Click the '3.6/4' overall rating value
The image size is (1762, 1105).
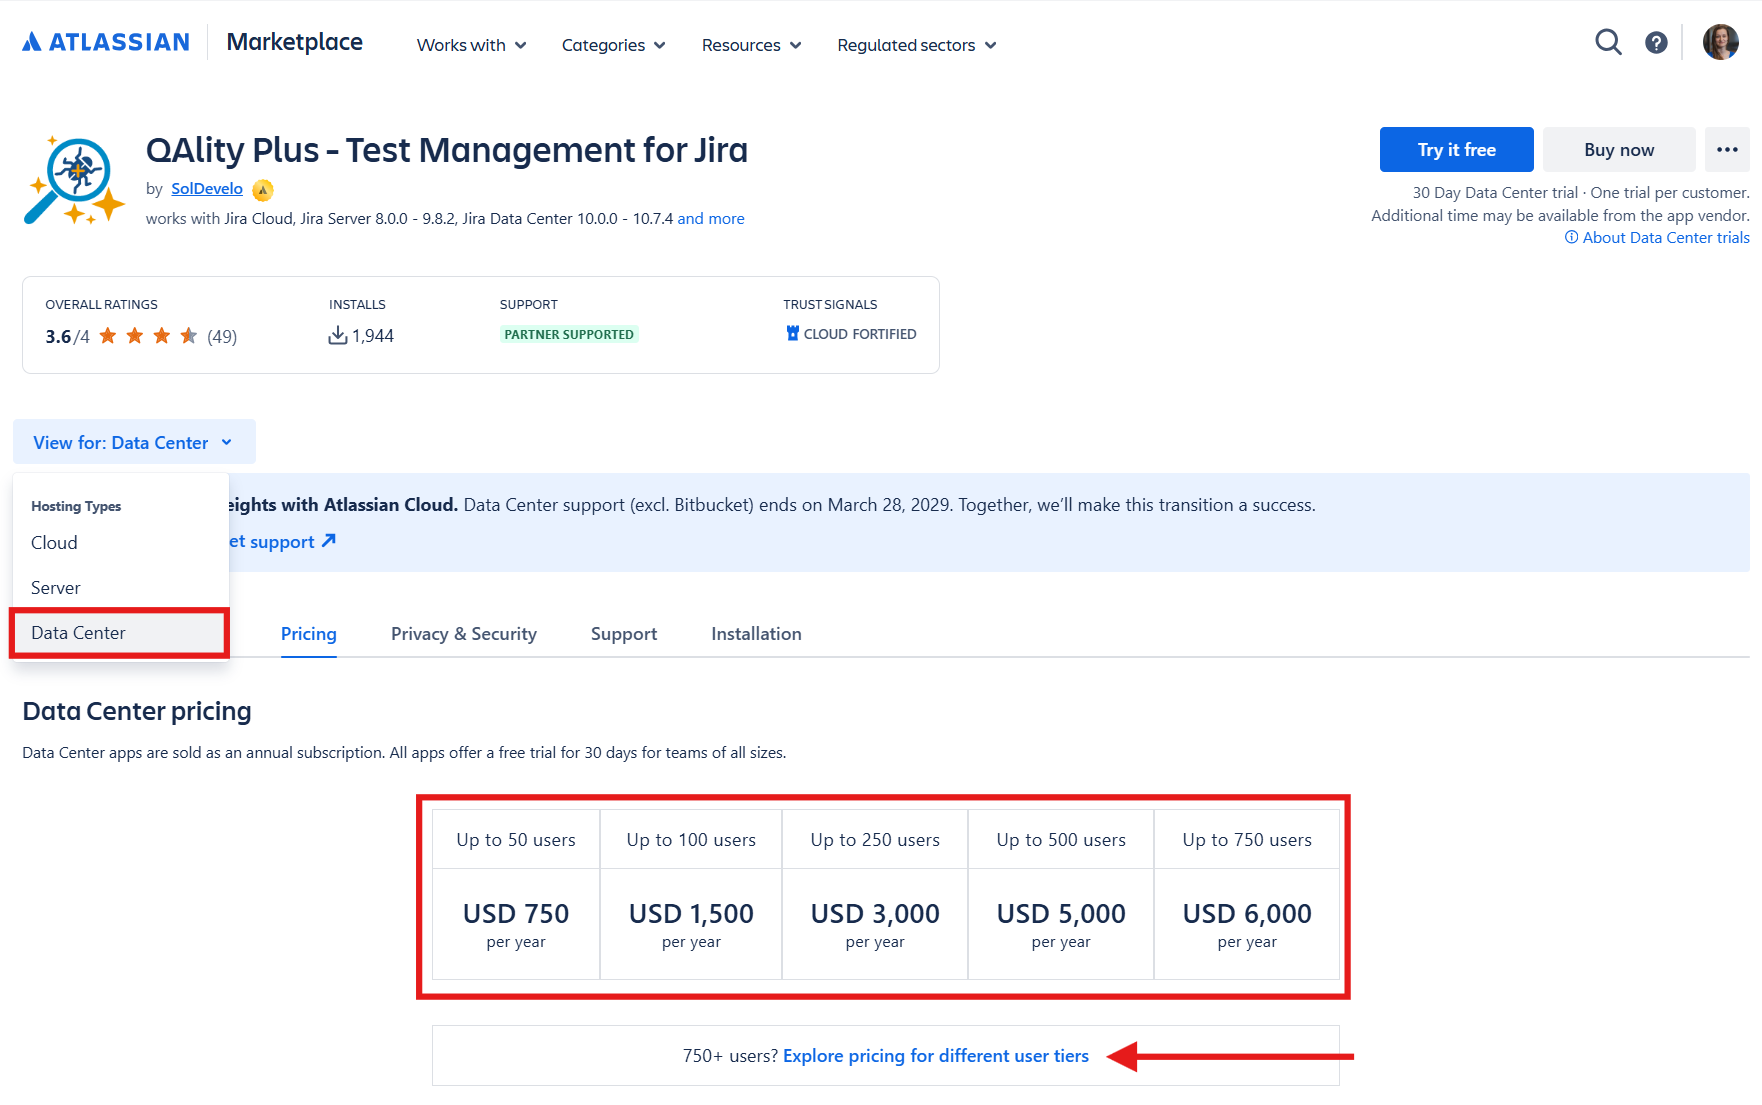67,336
